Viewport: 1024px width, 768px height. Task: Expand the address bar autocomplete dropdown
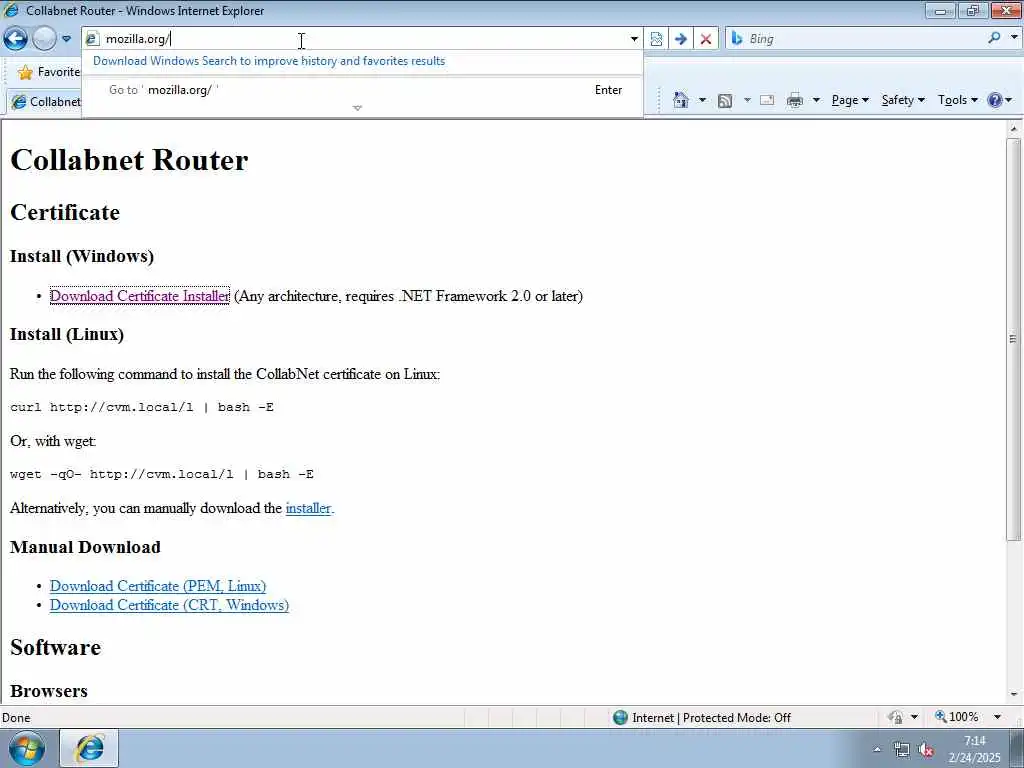(x=633, y=39)
